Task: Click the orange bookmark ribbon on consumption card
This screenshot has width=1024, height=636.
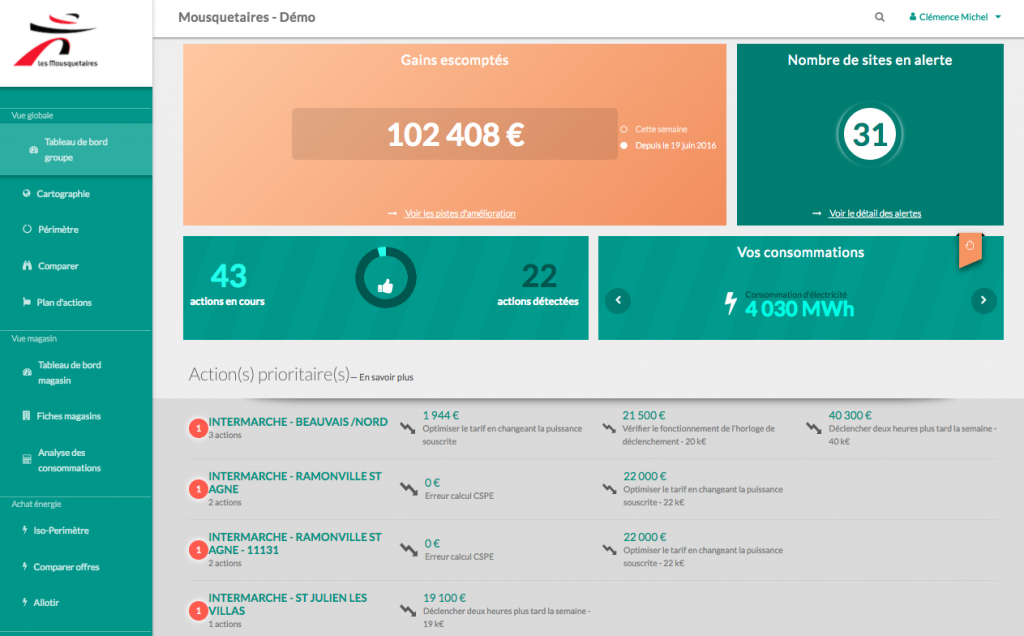Action: (x=970, y=251)
